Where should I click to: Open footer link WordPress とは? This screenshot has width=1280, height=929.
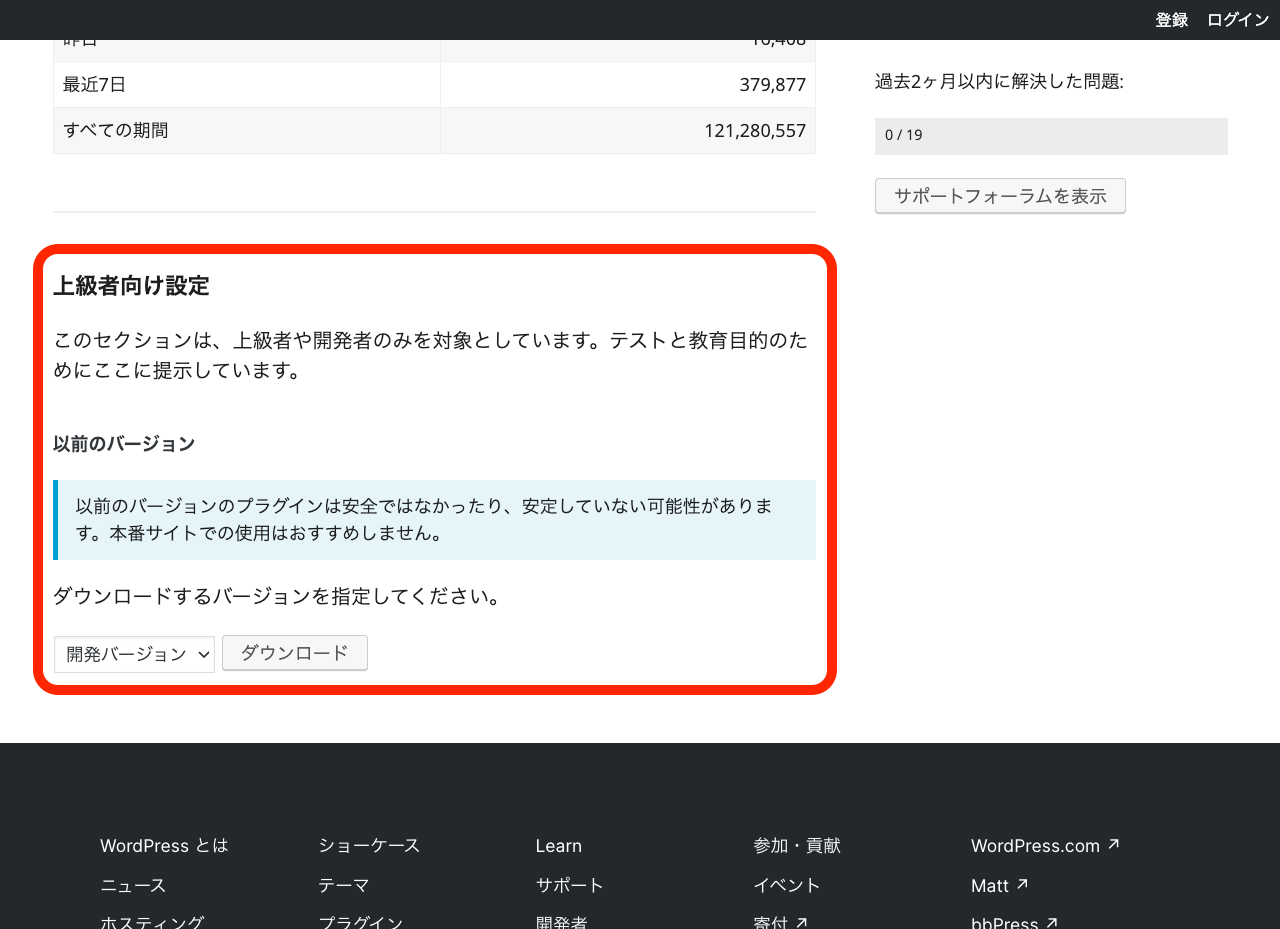[x=164, y=846]
